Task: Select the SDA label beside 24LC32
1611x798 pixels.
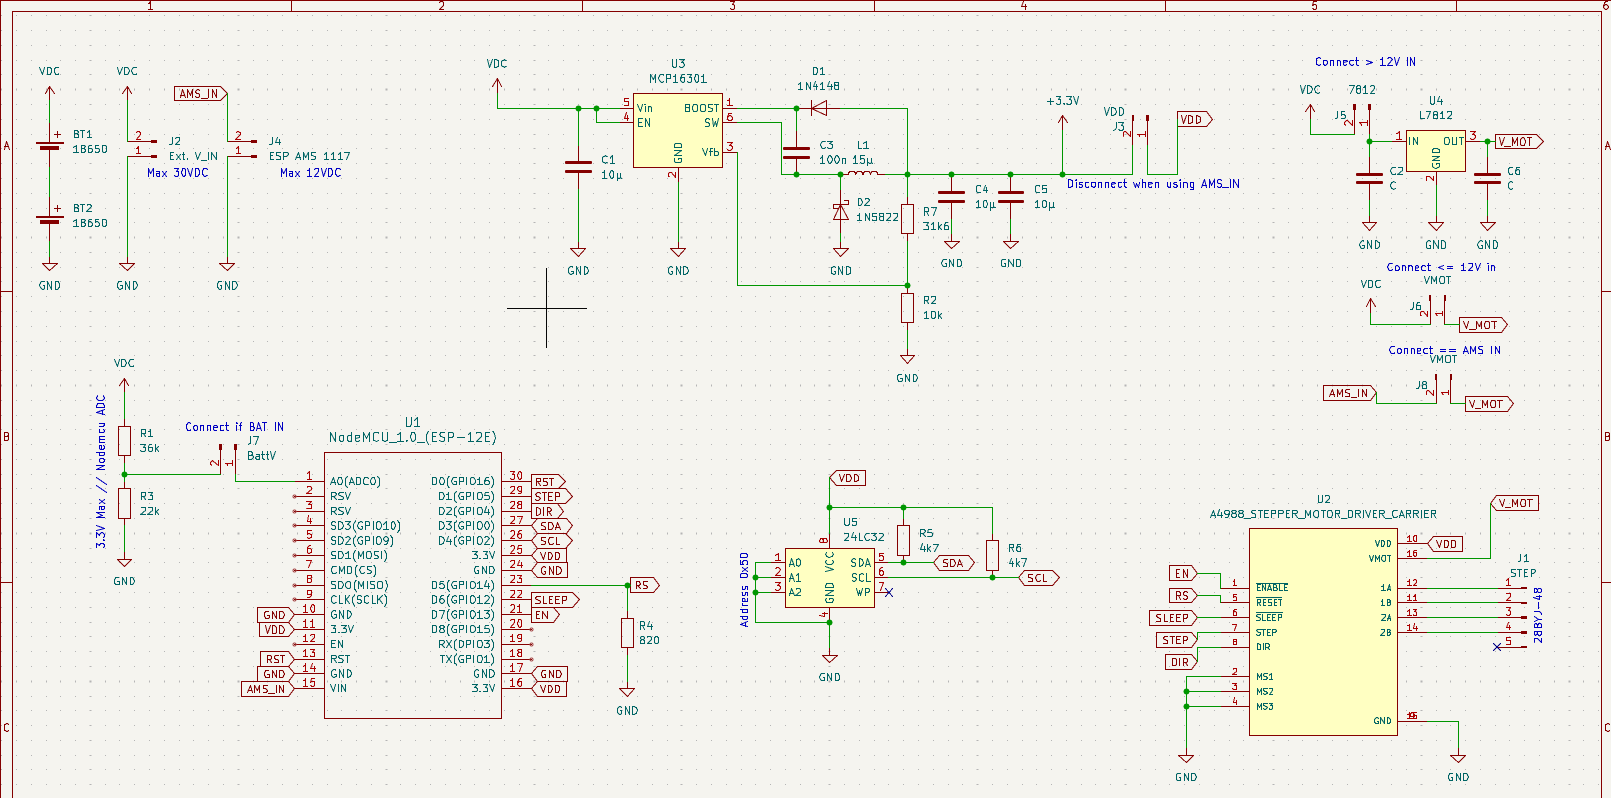Action: tap(955, 563)
